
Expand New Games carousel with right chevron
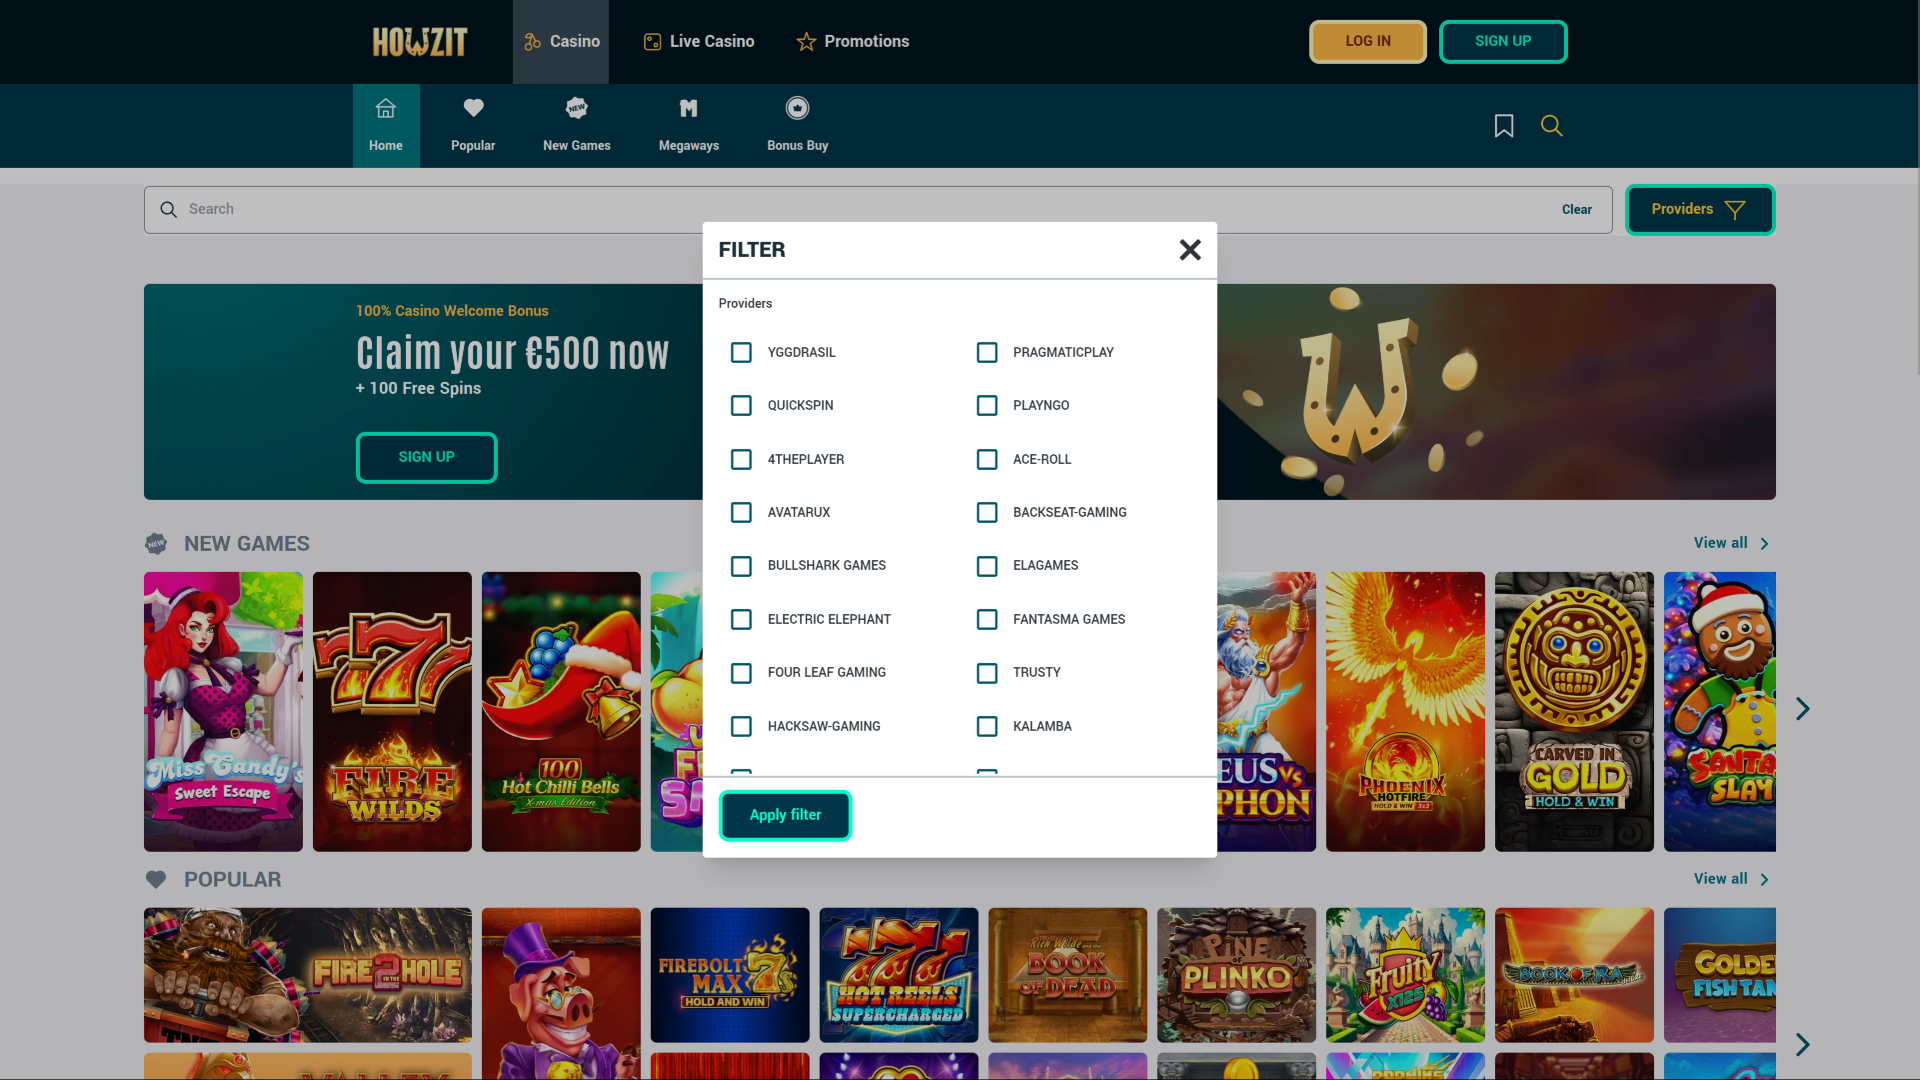1803,708
